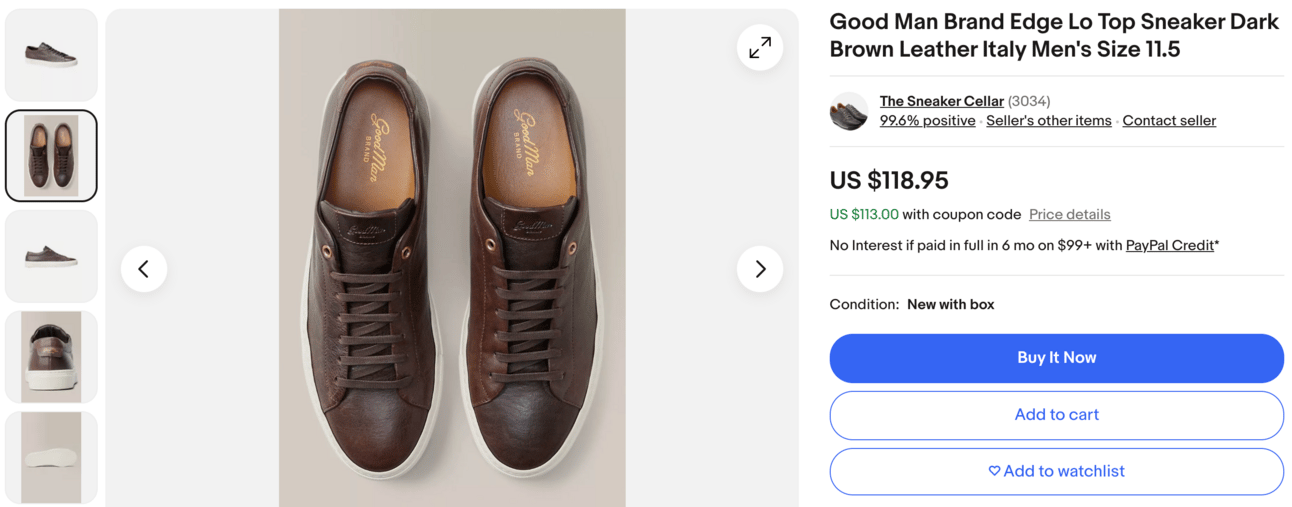Screen dimensions: 1292x507
Task: Browse Seller's other items
Action: tap(1048, 121)
